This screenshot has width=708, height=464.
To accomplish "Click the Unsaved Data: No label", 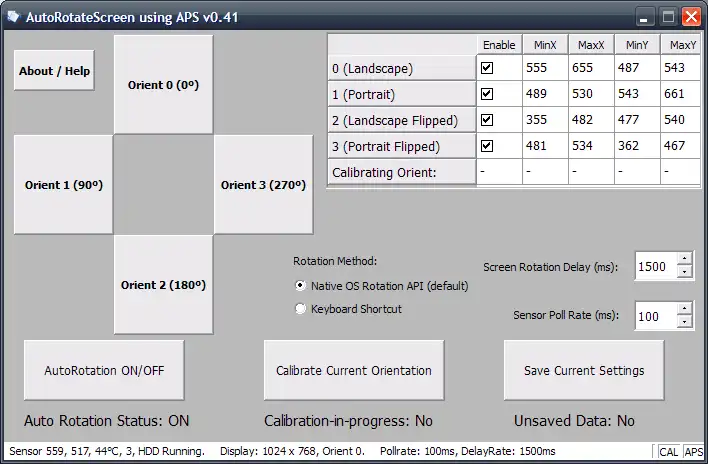I will coord(574,421).
